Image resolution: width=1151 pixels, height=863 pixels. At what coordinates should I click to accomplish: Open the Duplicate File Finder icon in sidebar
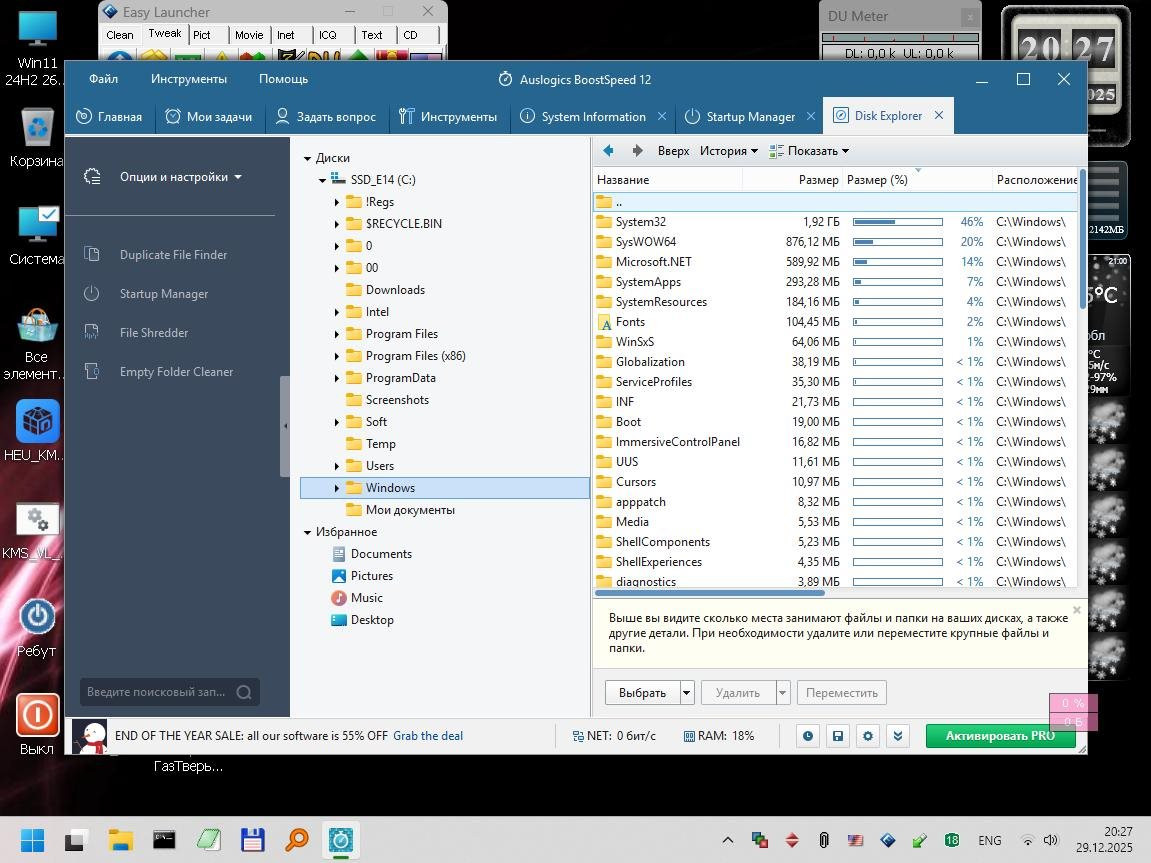pyautogui.click(x=92, y=255)
